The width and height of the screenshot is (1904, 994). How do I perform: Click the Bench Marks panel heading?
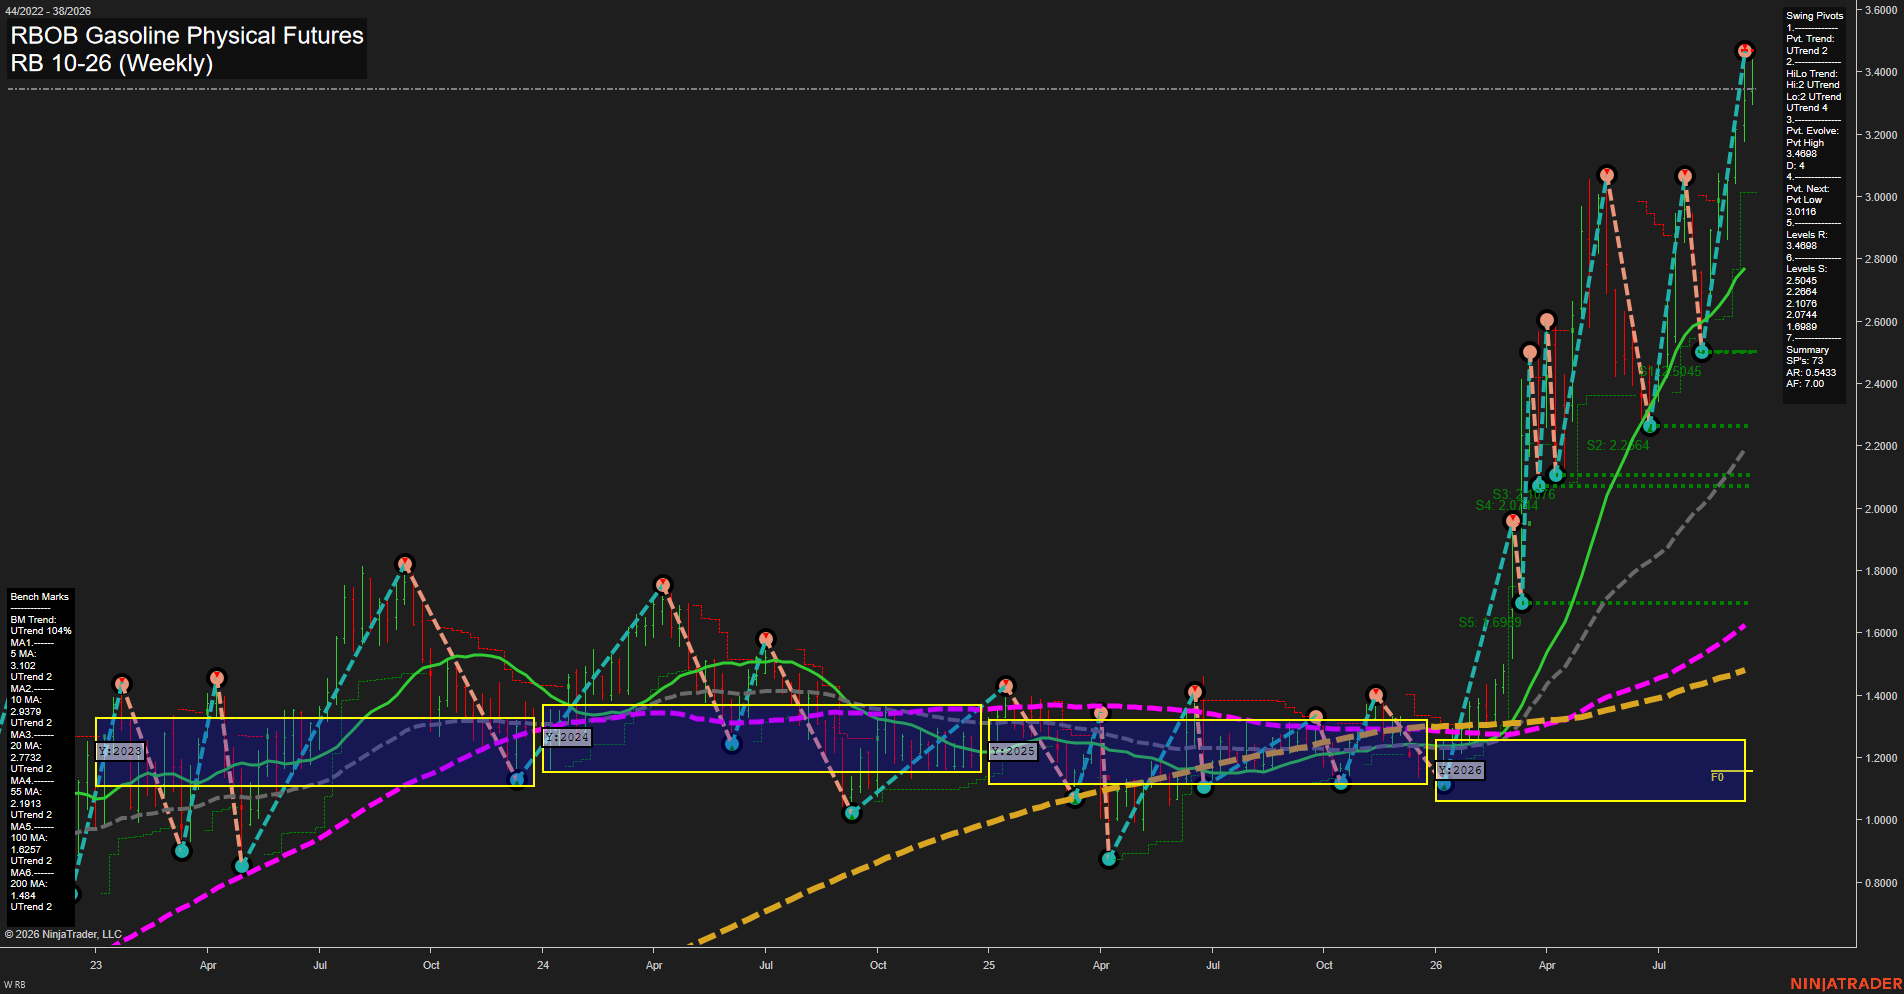pyautogui.click(x=39, y=597)
